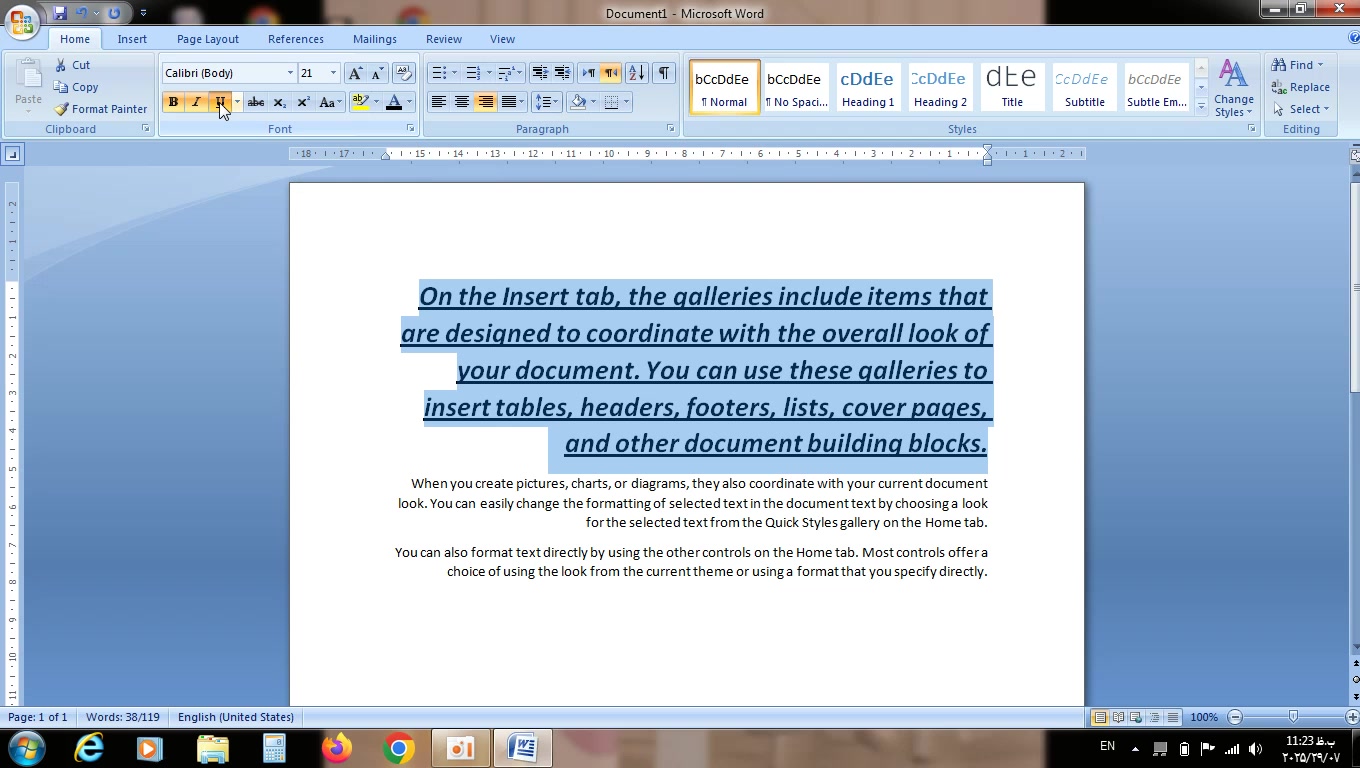Apply strikethrough to selected text
Screen dimensions: 1360x768
point(256,102)
